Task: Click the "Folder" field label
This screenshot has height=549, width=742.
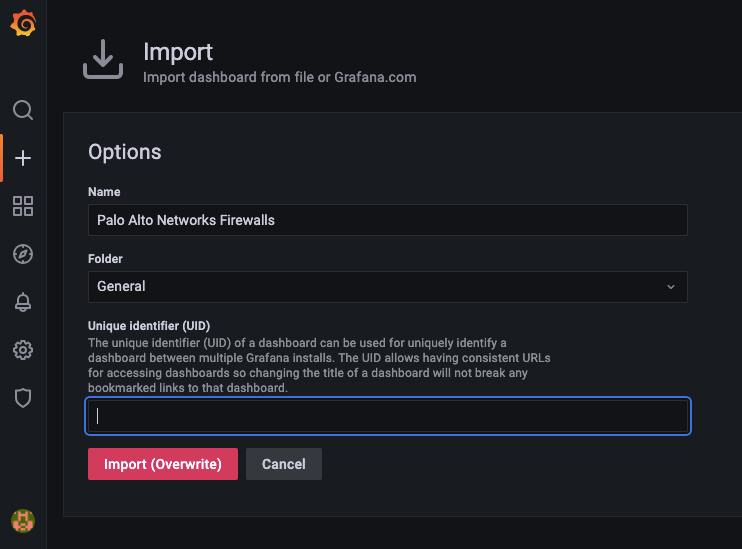Action: click(x=105, y=259)
